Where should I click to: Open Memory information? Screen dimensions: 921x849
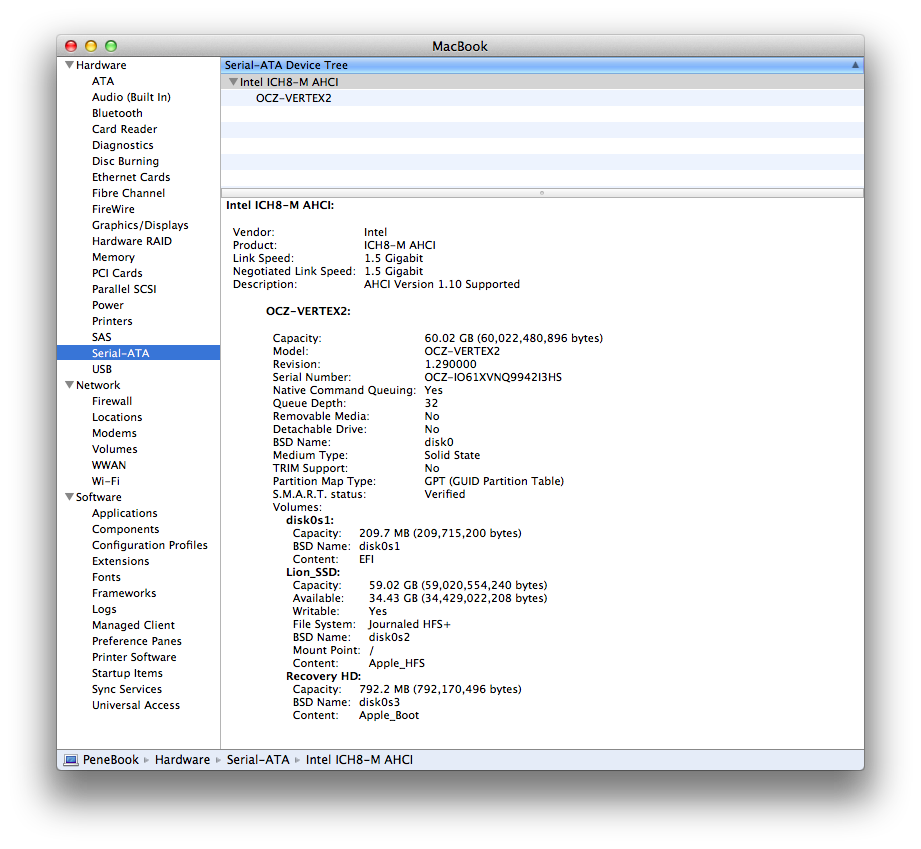coord(113,257)
